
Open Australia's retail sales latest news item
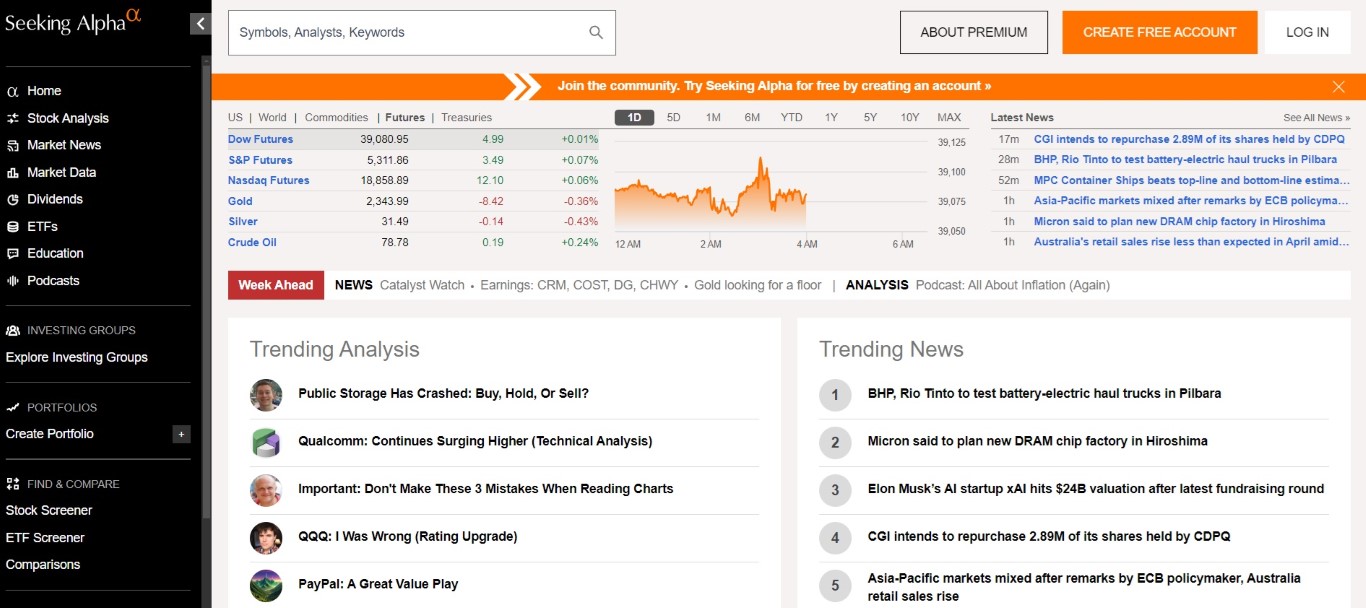click(1192, 242)
